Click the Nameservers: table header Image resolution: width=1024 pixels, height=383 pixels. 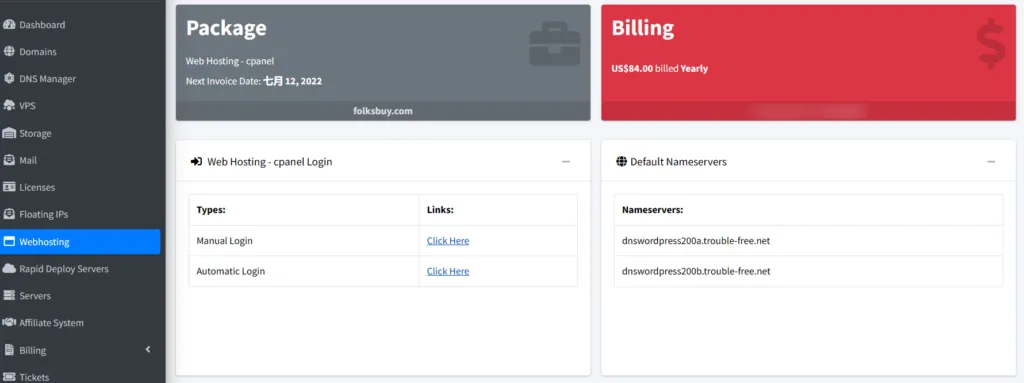(x=652, y=210)
